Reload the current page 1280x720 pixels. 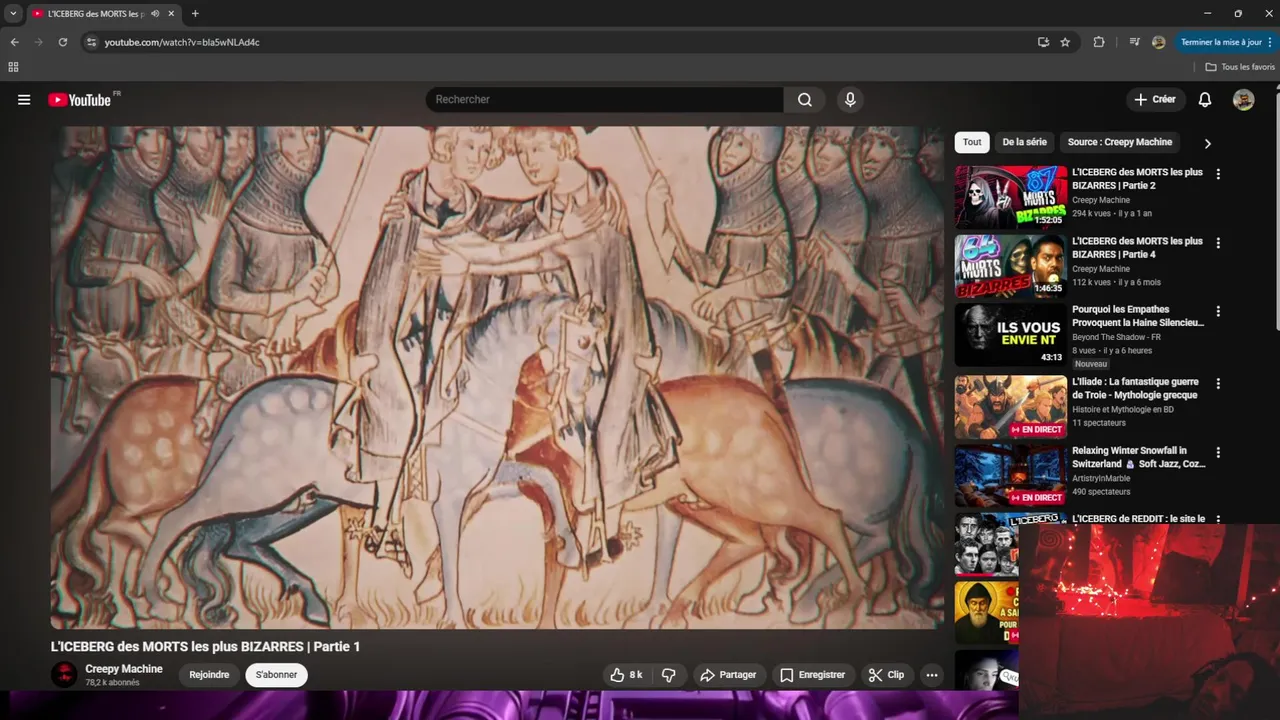pos(63,42)
